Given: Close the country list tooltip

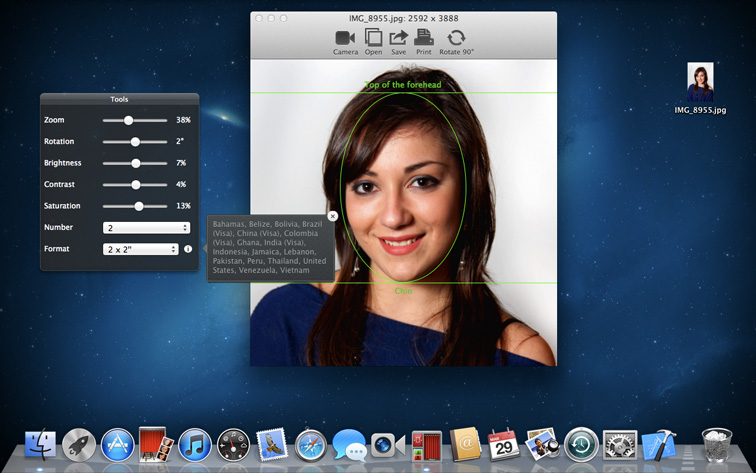Looking at the screenshot, I should point(332,216).
